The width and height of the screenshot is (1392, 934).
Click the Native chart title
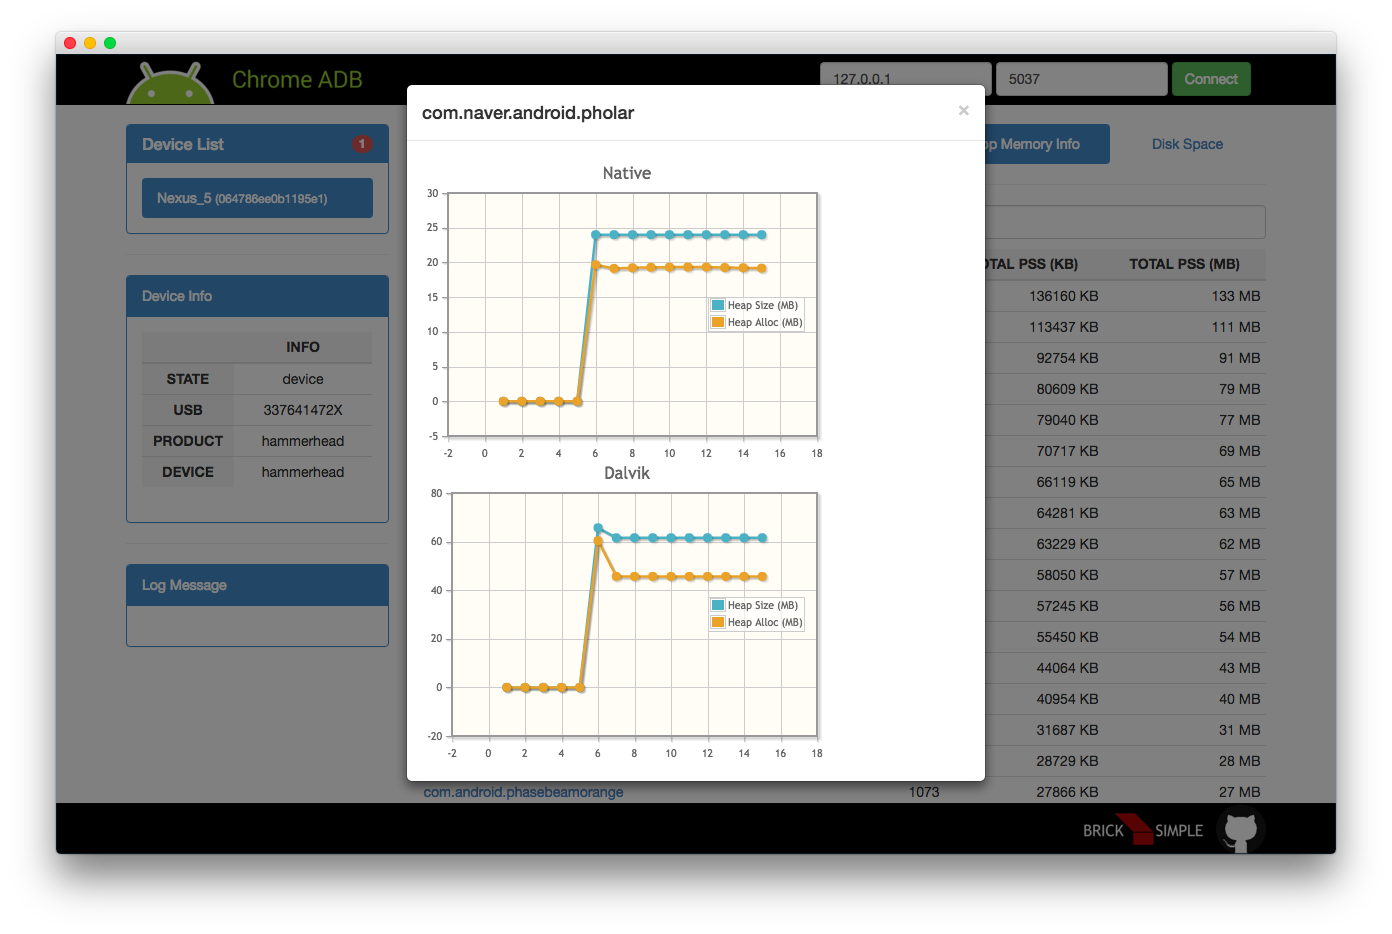627,173
